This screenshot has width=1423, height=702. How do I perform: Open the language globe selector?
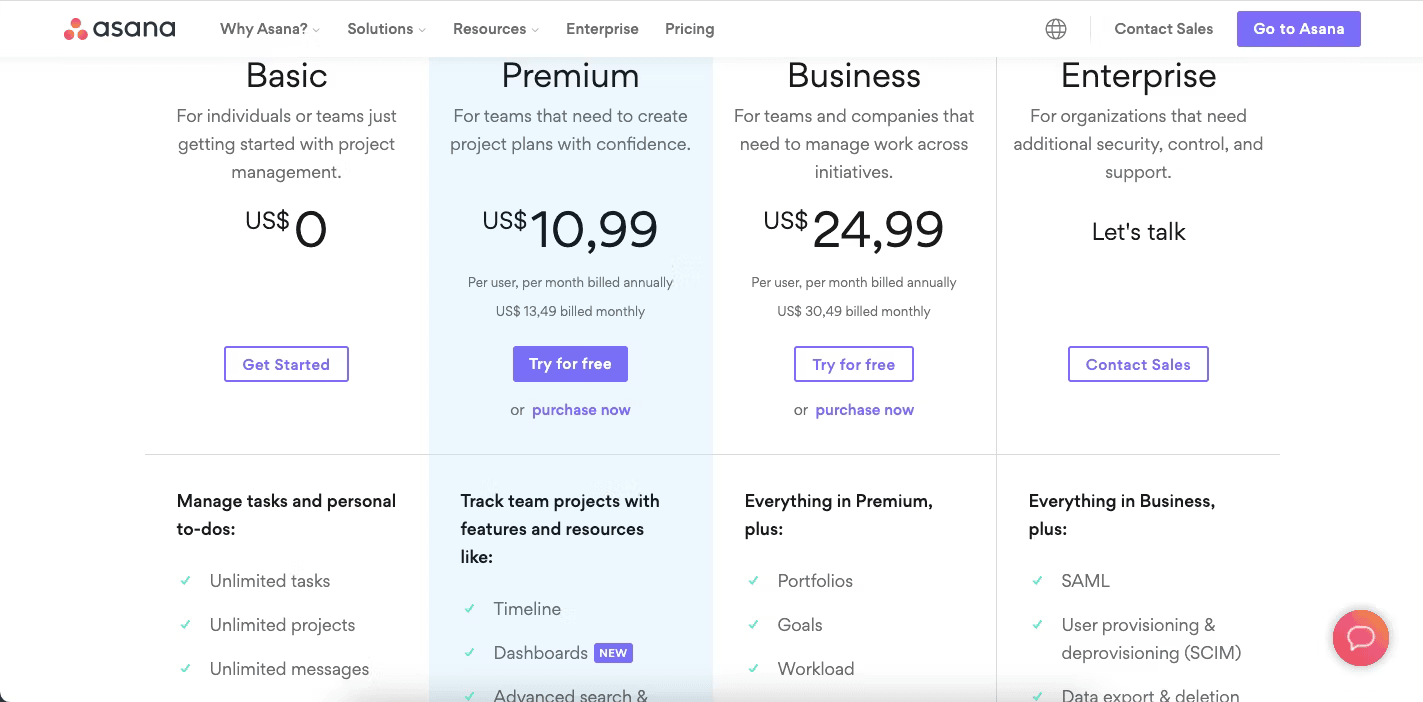pyautogui.click(x=1056, y=29)
